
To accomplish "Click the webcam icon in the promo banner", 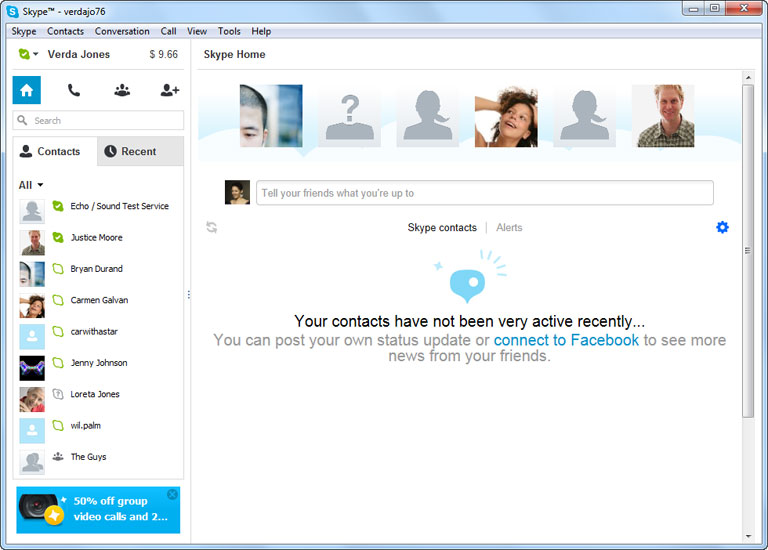I will (x=37, y=507).
